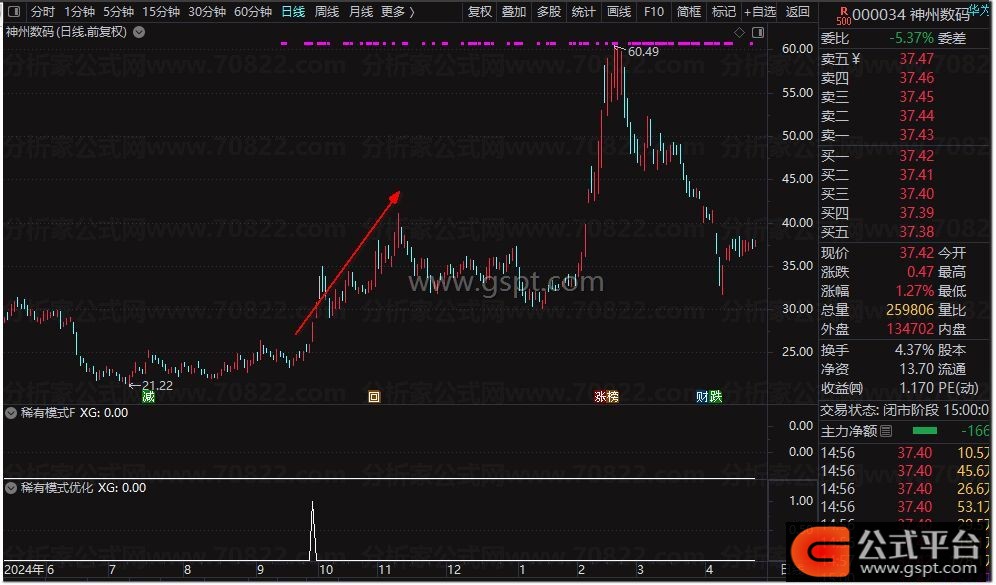996x585 pixels.
Task: Click the 卖三 price 37.45
Action: coord(917,97)
